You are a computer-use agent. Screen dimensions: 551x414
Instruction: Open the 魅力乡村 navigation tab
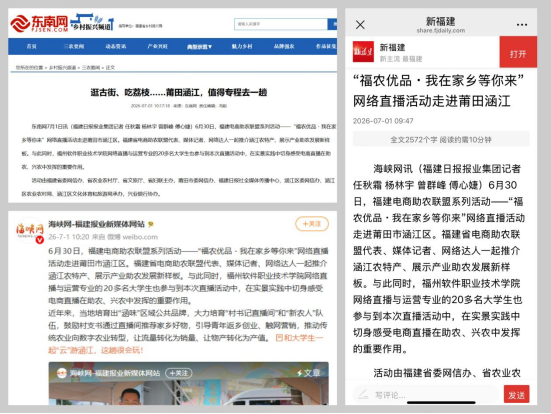[242, 46]
